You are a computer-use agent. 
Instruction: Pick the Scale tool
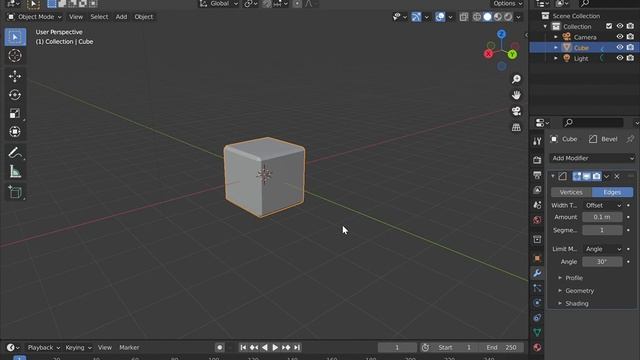click(x=15, y=113)
